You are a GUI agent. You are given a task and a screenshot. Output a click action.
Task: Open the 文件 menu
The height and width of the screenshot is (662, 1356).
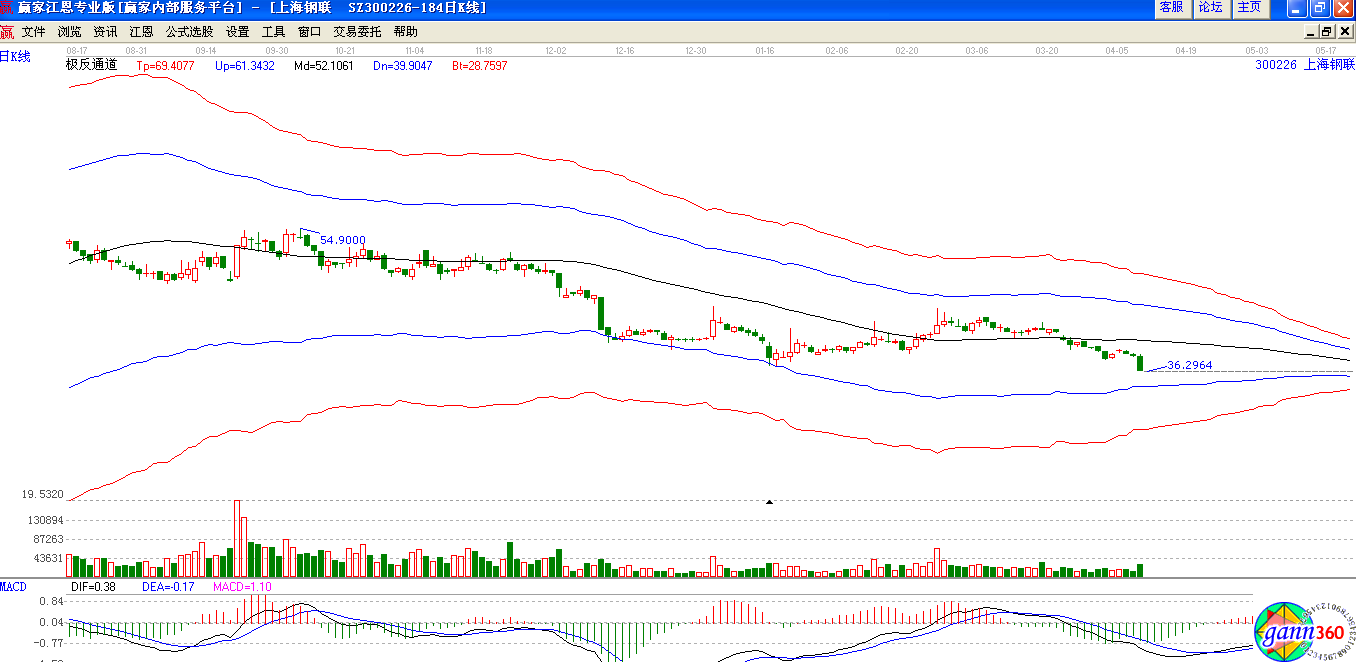pyautogui.click(x=34, y=32)
